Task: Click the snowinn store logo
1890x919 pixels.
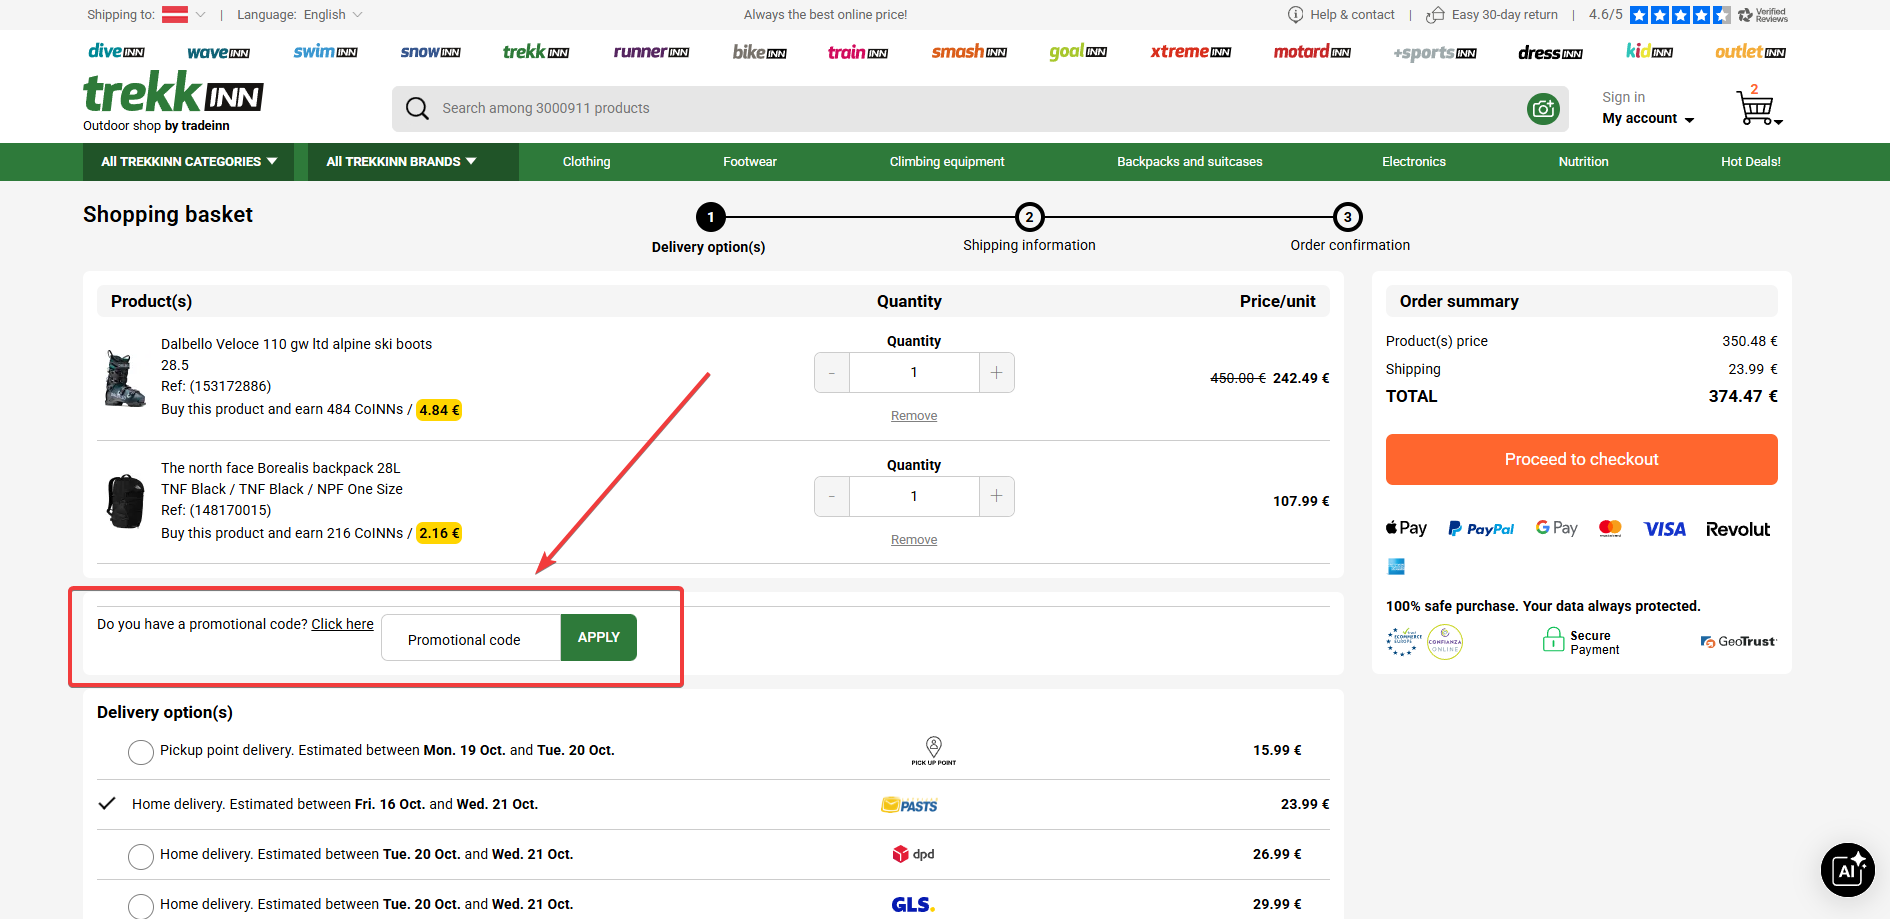Action: tap(430, 52)
